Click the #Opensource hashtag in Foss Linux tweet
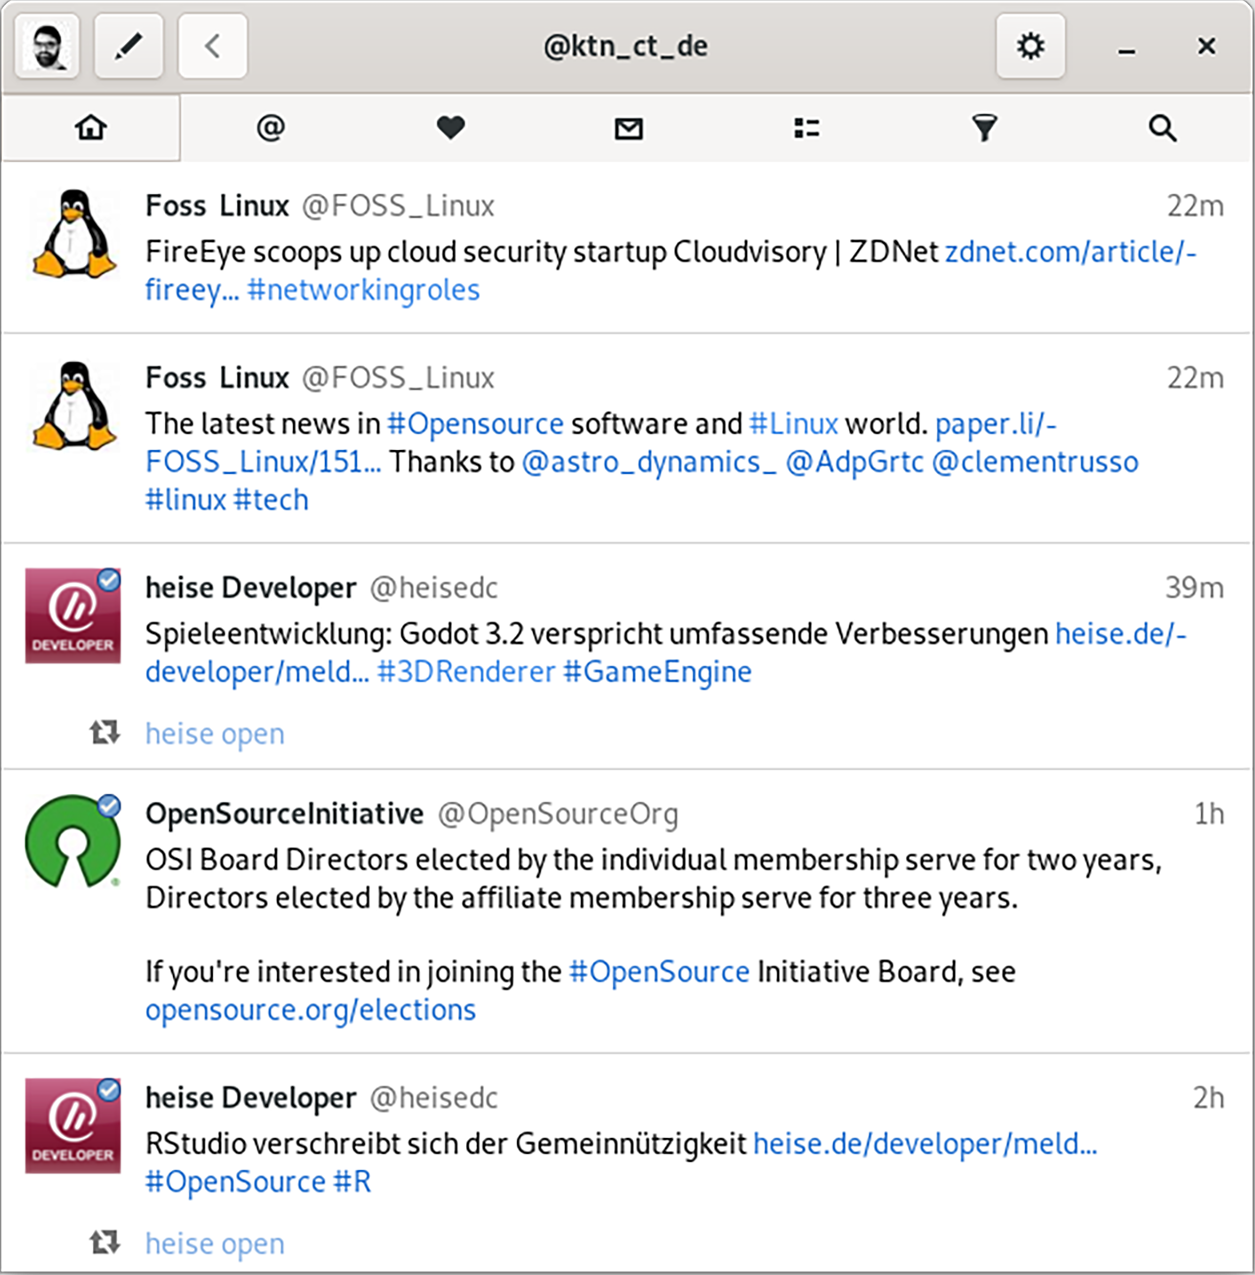 tap(476, 424)
